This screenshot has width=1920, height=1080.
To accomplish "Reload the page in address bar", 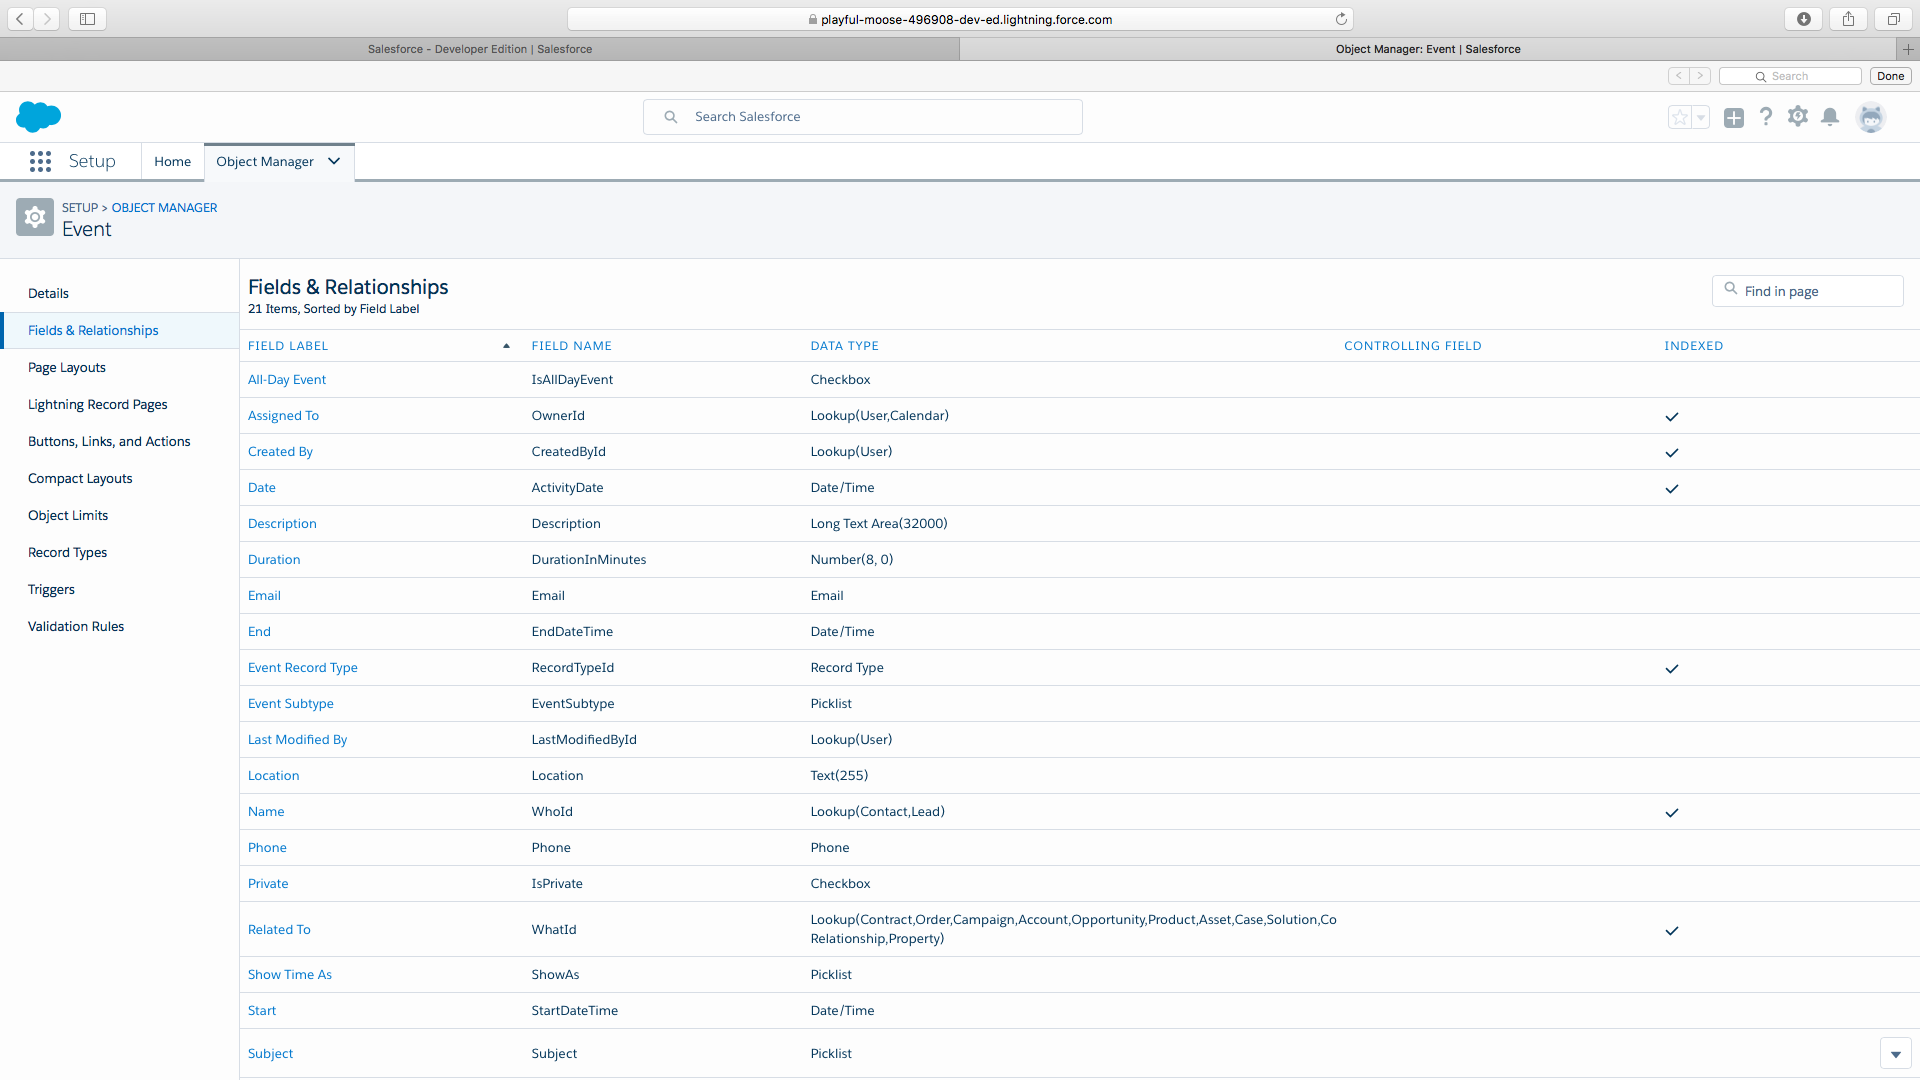I will tap(1341, 19).
